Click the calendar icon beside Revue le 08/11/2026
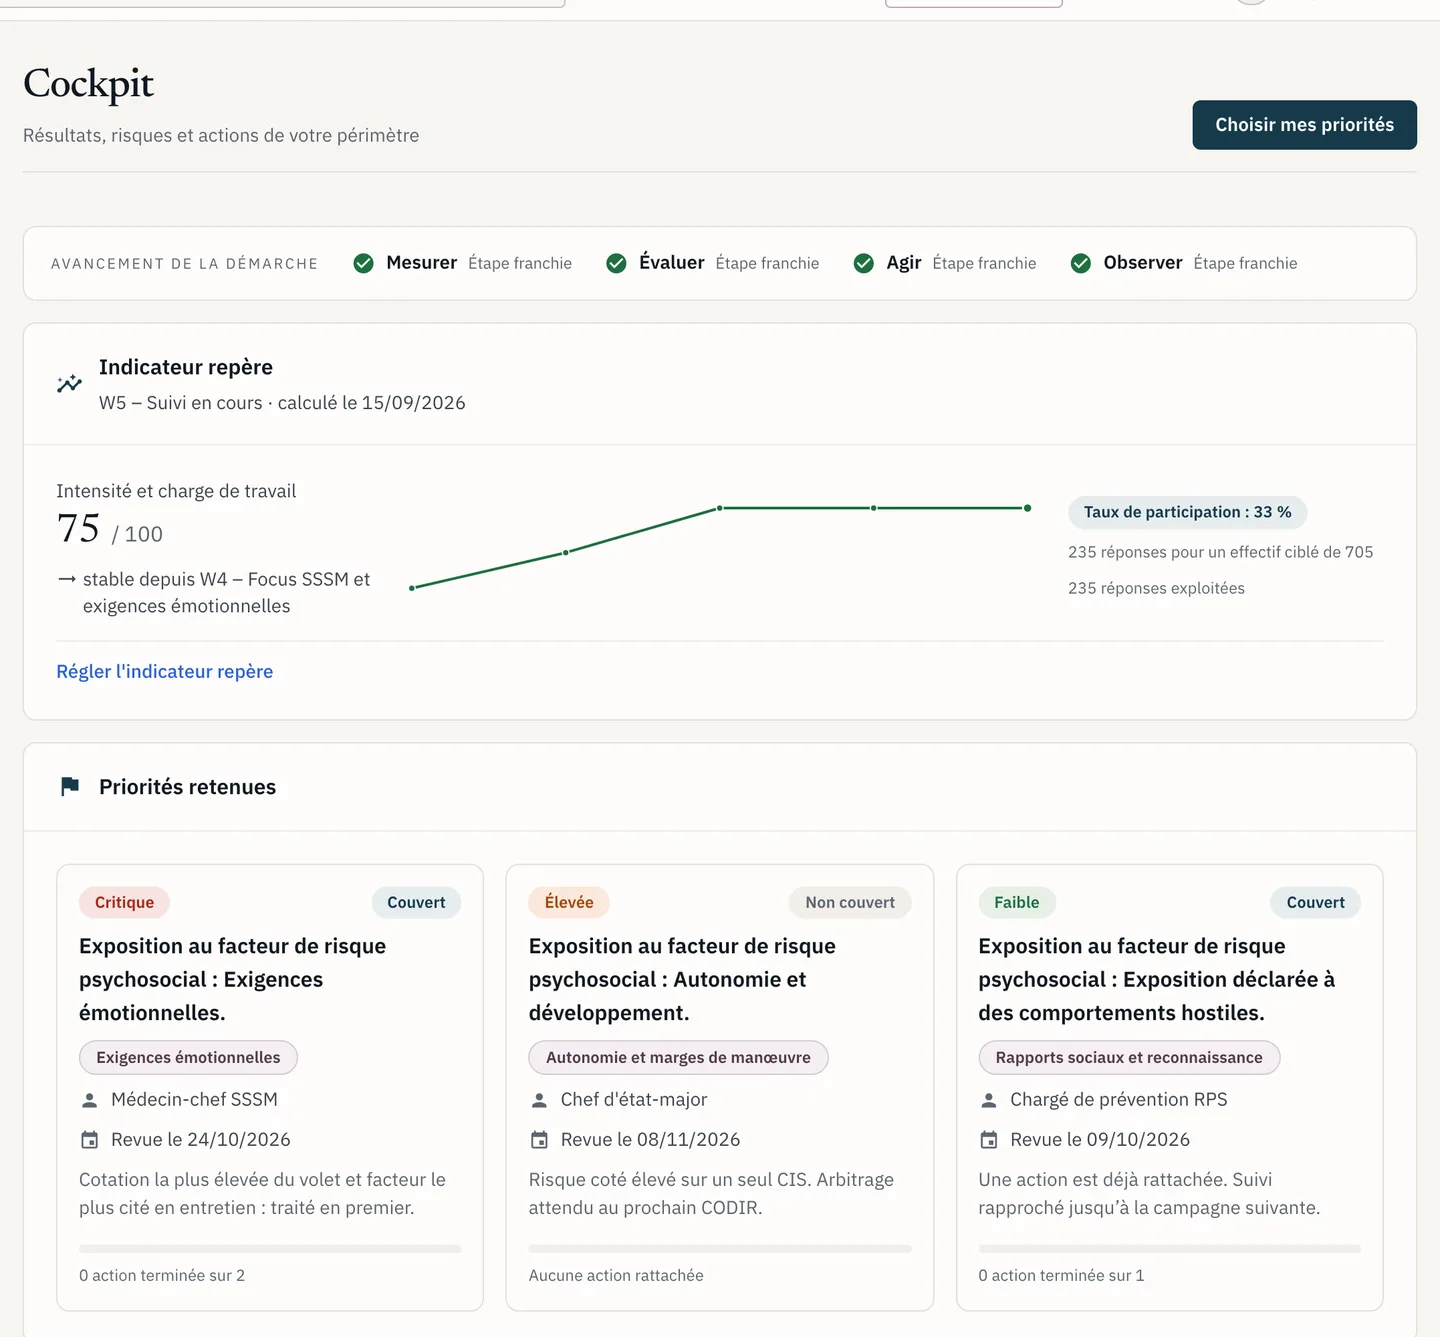This screenshot has width=1440, height=1337. [539, 1140]
